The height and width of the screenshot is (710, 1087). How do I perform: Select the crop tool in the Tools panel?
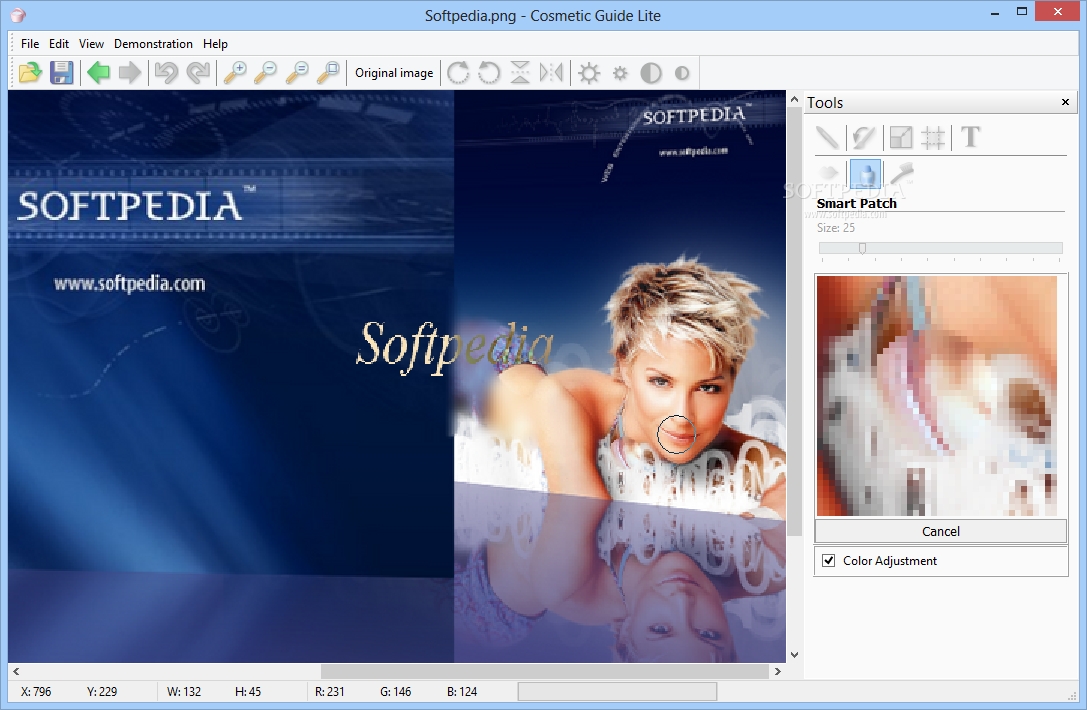pyautogui.click(x=933, y=137)
